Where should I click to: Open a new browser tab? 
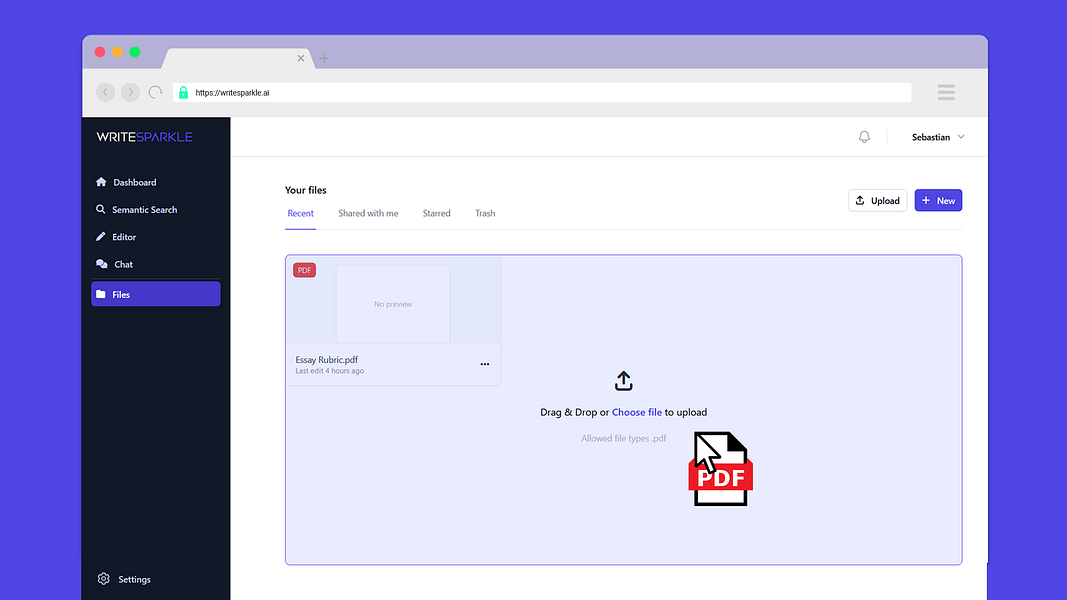coord(324,59)
